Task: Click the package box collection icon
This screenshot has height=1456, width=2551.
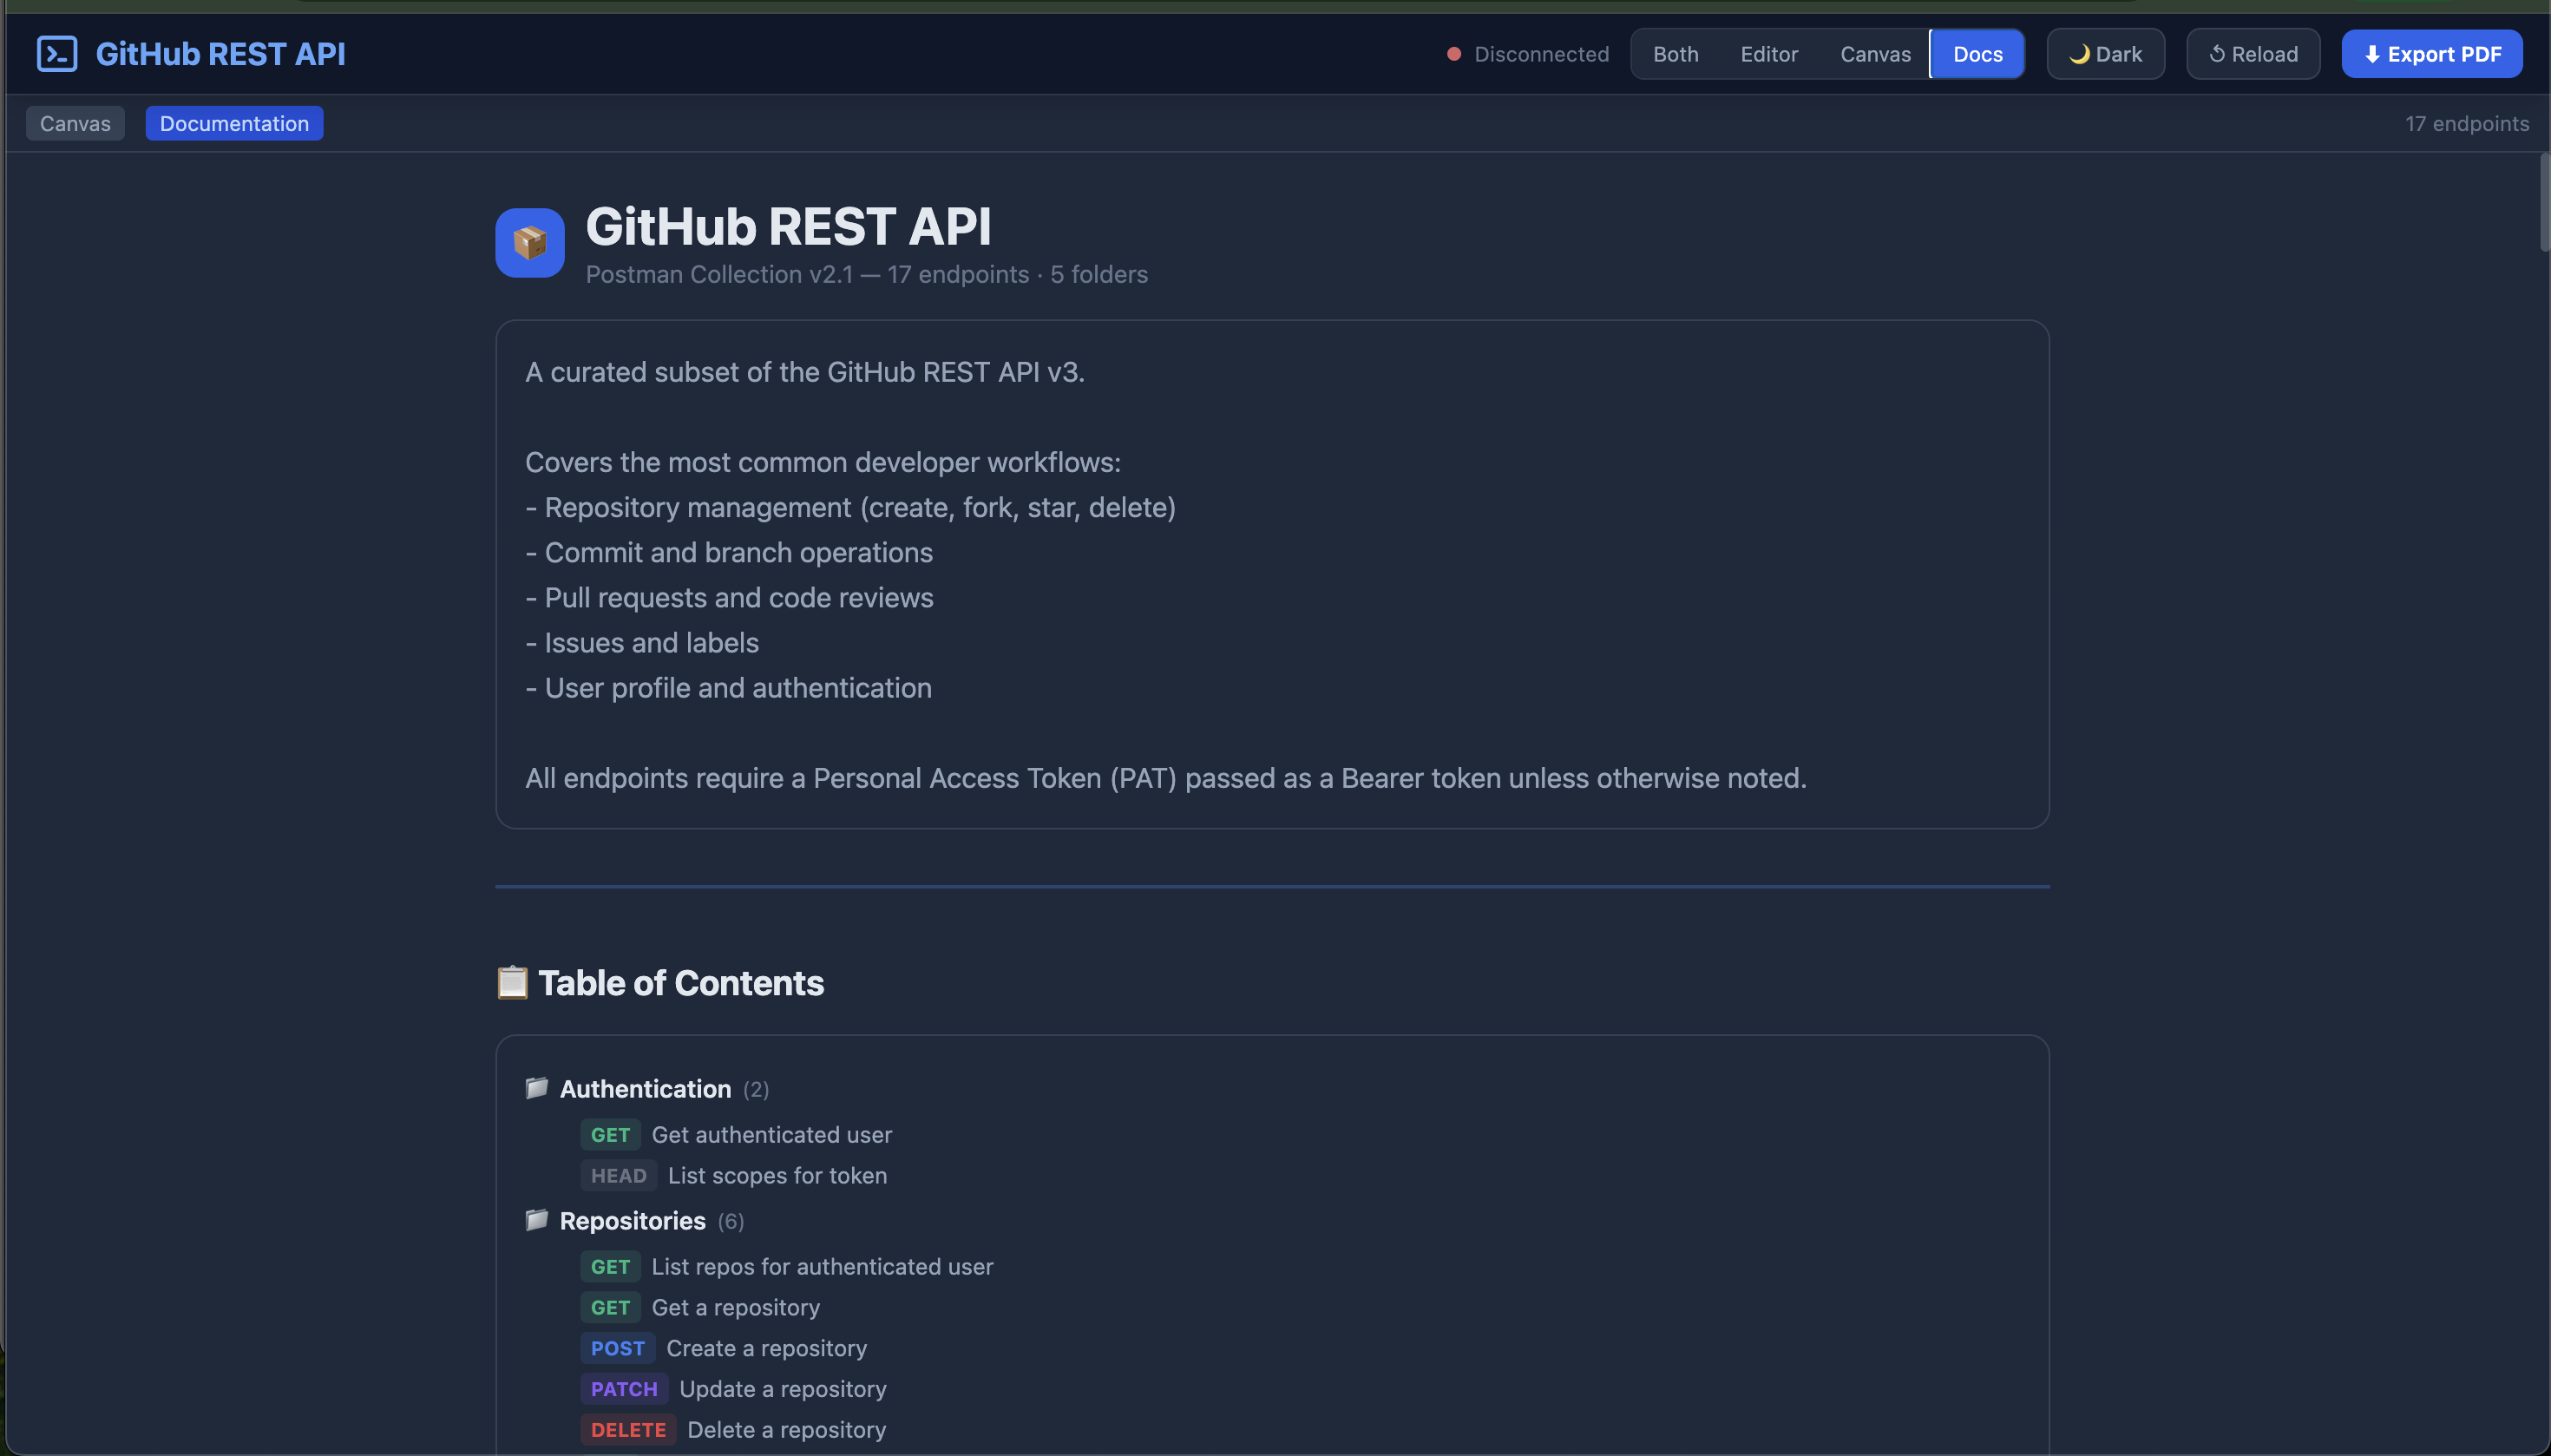Action: pyautogui.click(x=530, y=243)
